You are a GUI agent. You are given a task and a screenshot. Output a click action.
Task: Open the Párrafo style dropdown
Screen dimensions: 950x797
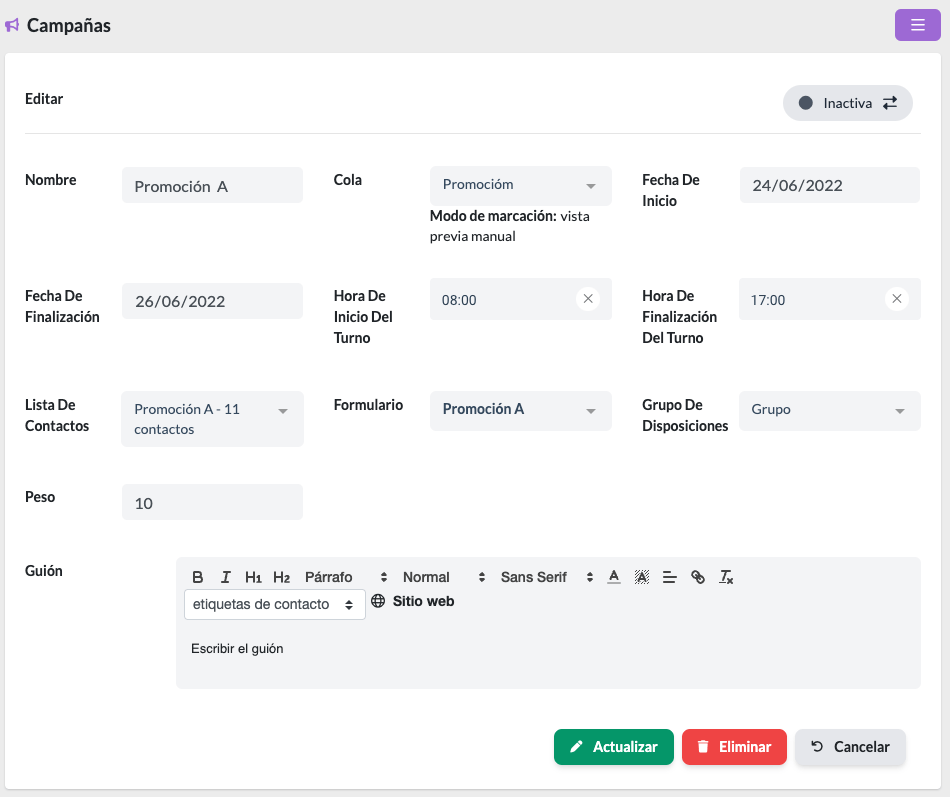click(x=346, y=577)
